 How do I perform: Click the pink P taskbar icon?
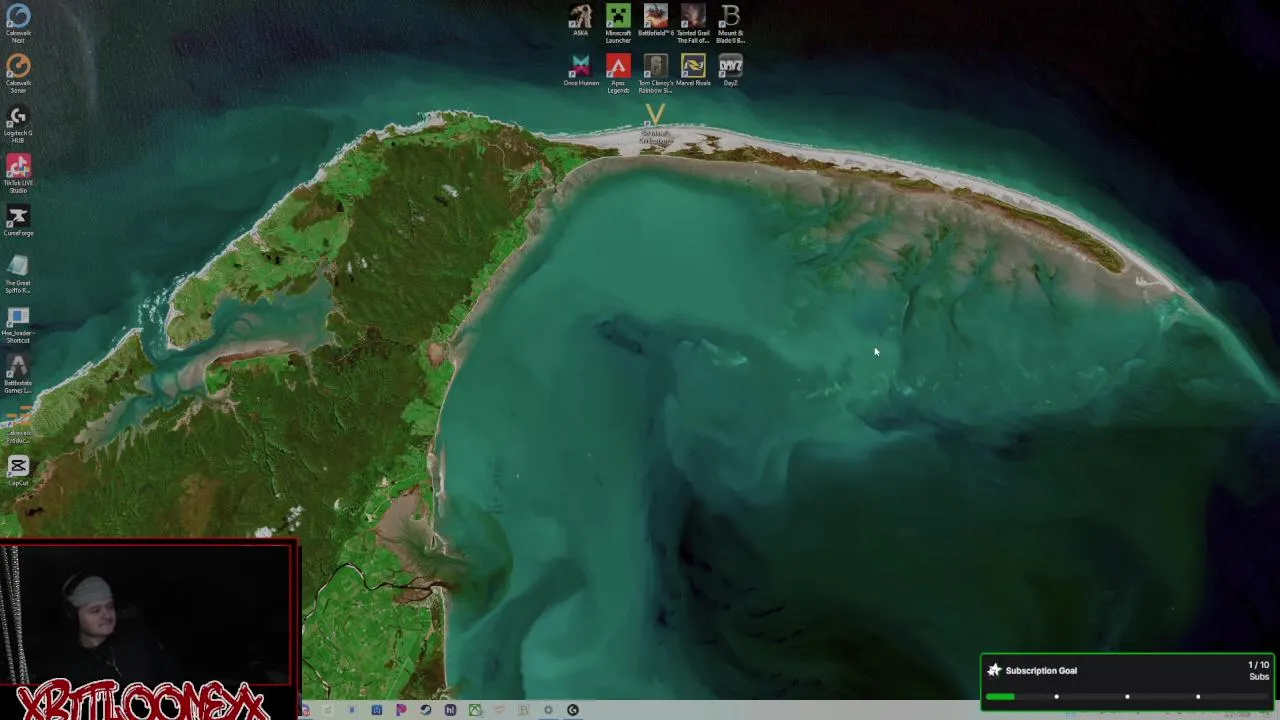pos(401,710)
